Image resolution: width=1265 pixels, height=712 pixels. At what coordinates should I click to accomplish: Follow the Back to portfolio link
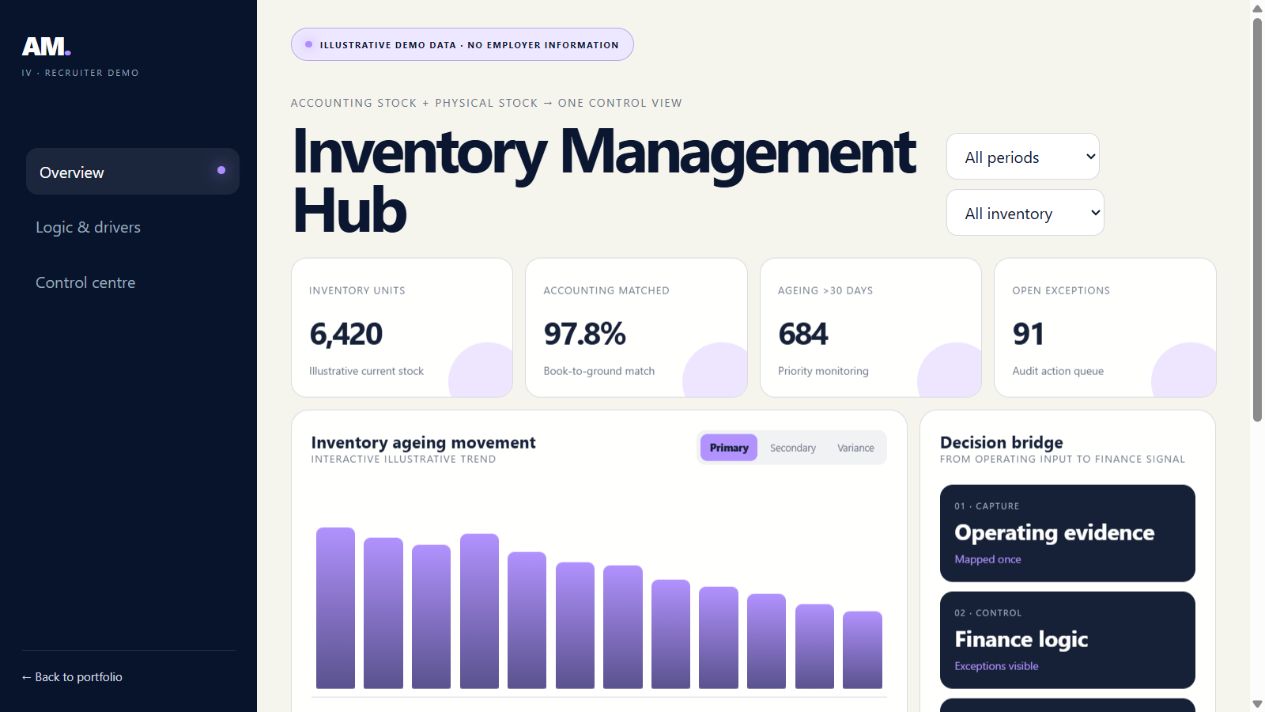click(72, 677)
